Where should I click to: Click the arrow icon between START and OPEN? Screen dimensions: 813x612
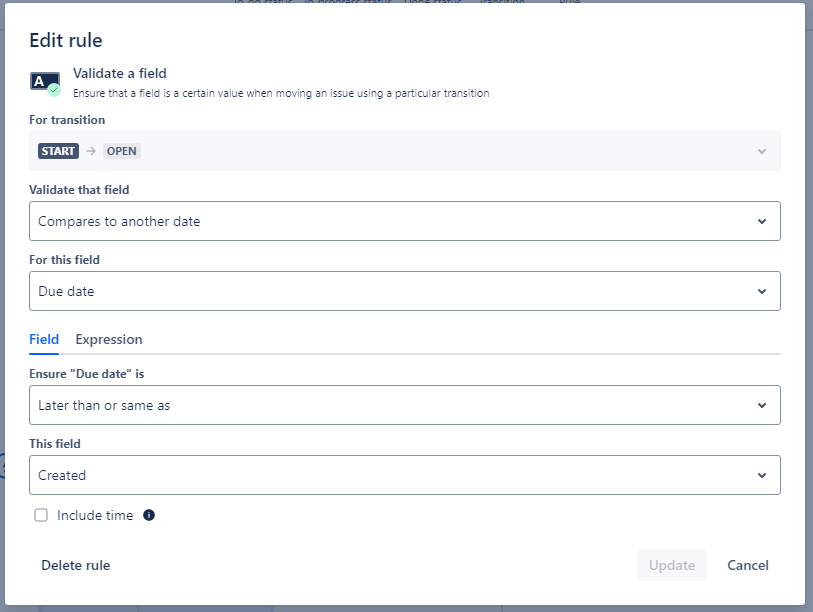[91, 151]
